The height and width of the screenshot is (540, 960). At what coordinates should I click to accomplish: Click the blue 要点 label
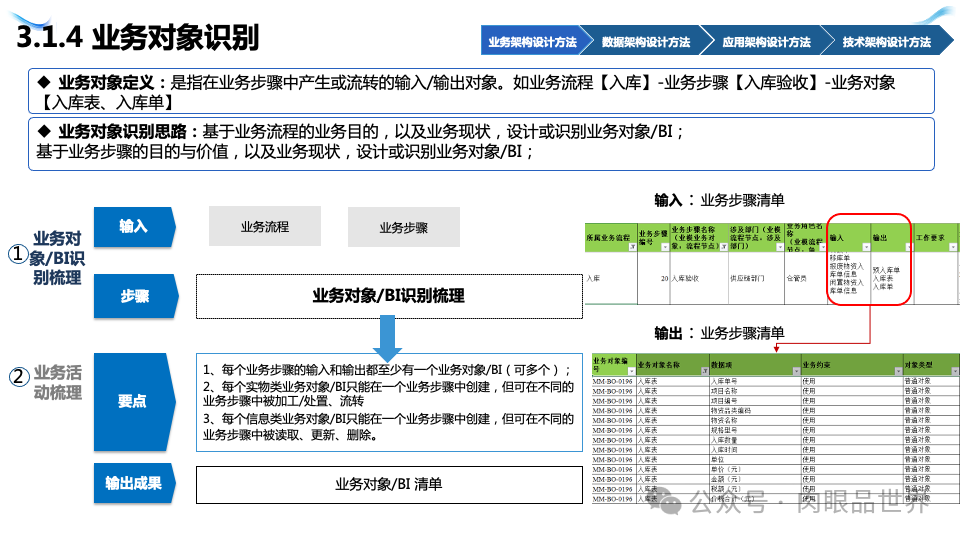133,402
